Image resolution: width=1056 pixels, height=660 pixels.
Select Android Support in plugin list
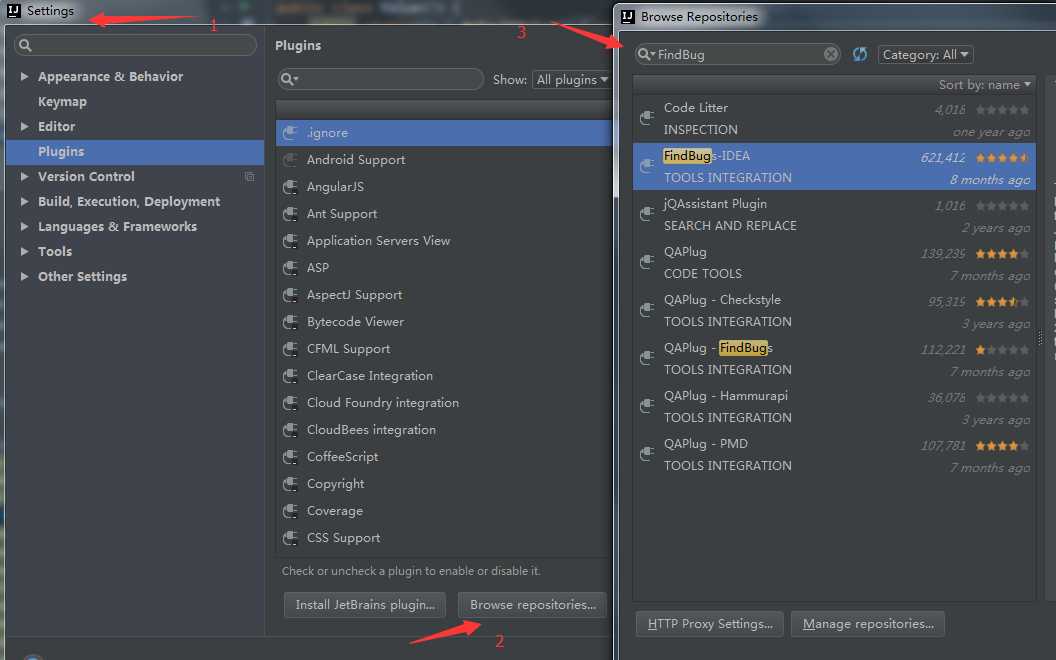(x=356, y=160)
